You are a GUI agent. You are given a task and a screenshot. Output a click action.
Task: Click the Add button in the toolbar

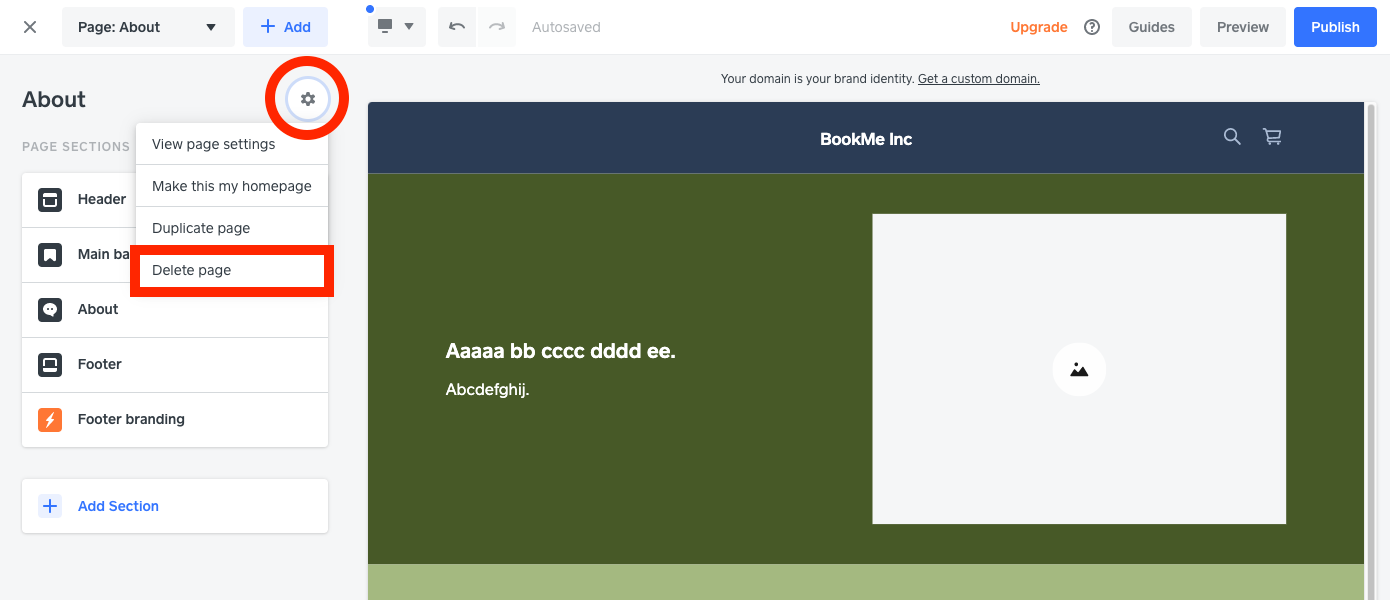pos(285,27)
